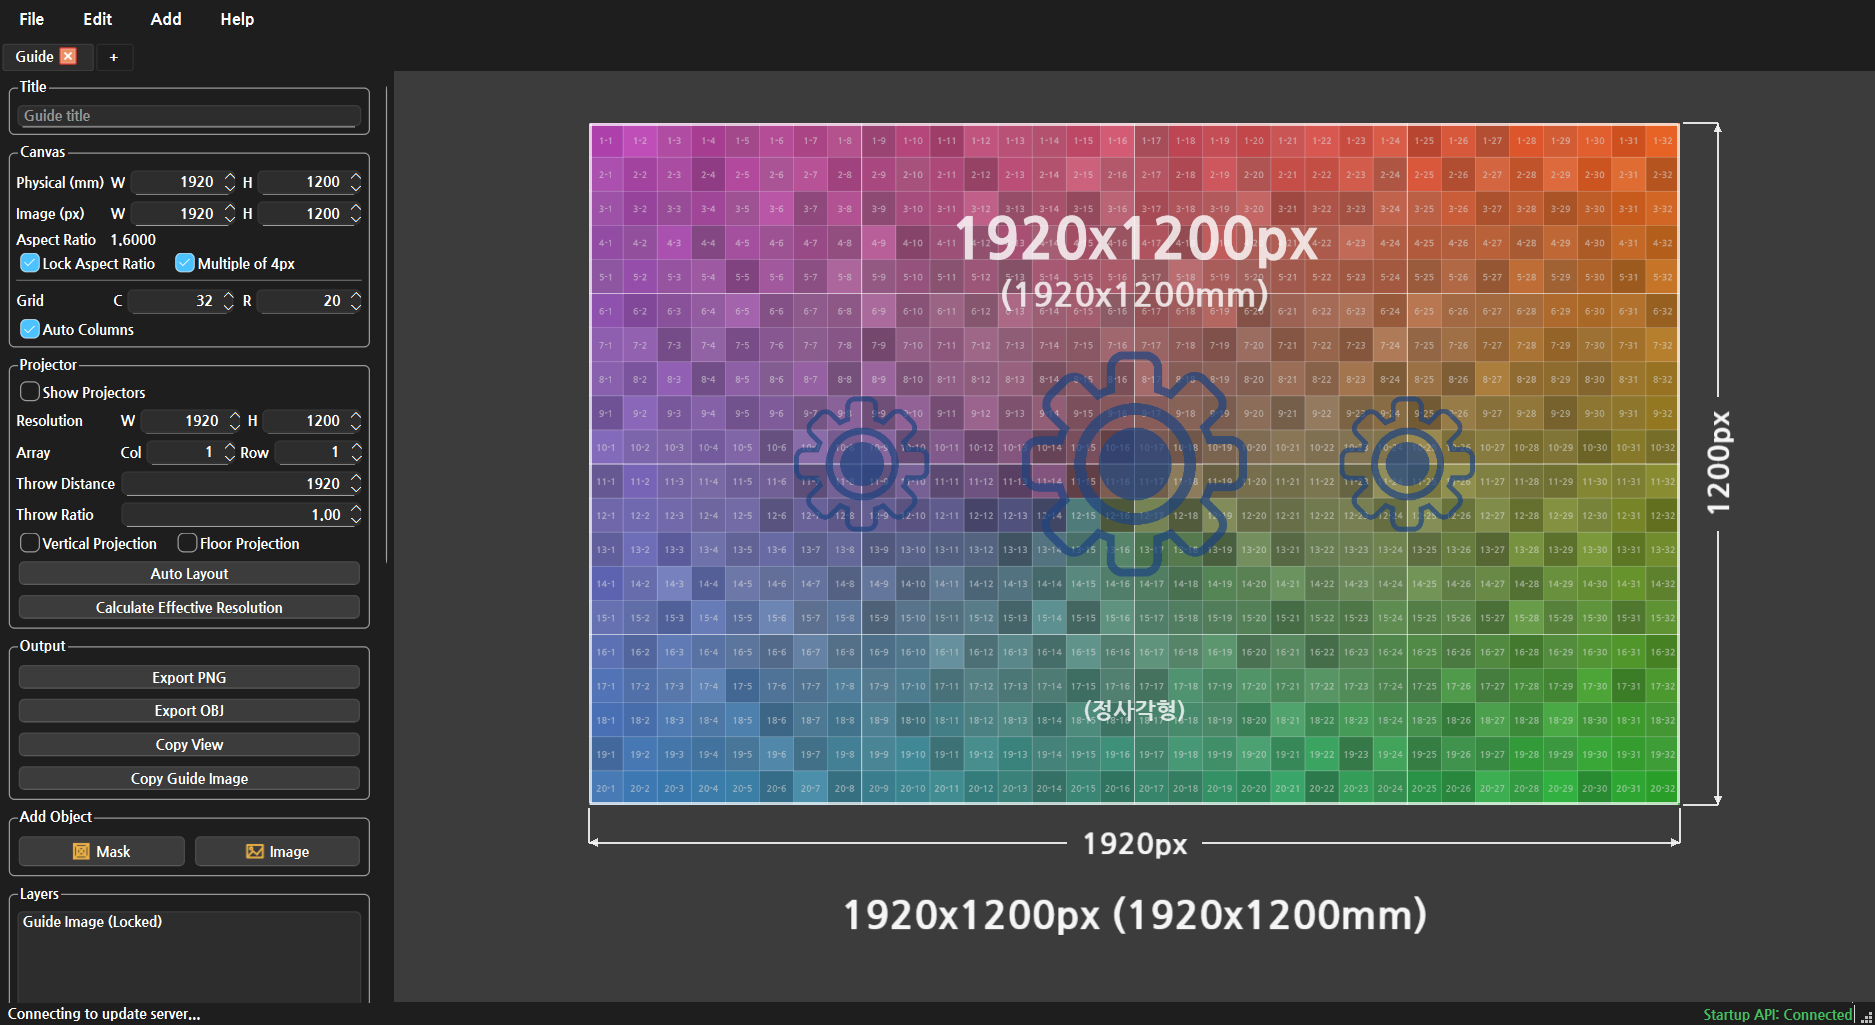Screen dimensions: 1875x1025
Task: Click the left gear icon on canvas
Action: pos(861,464)
